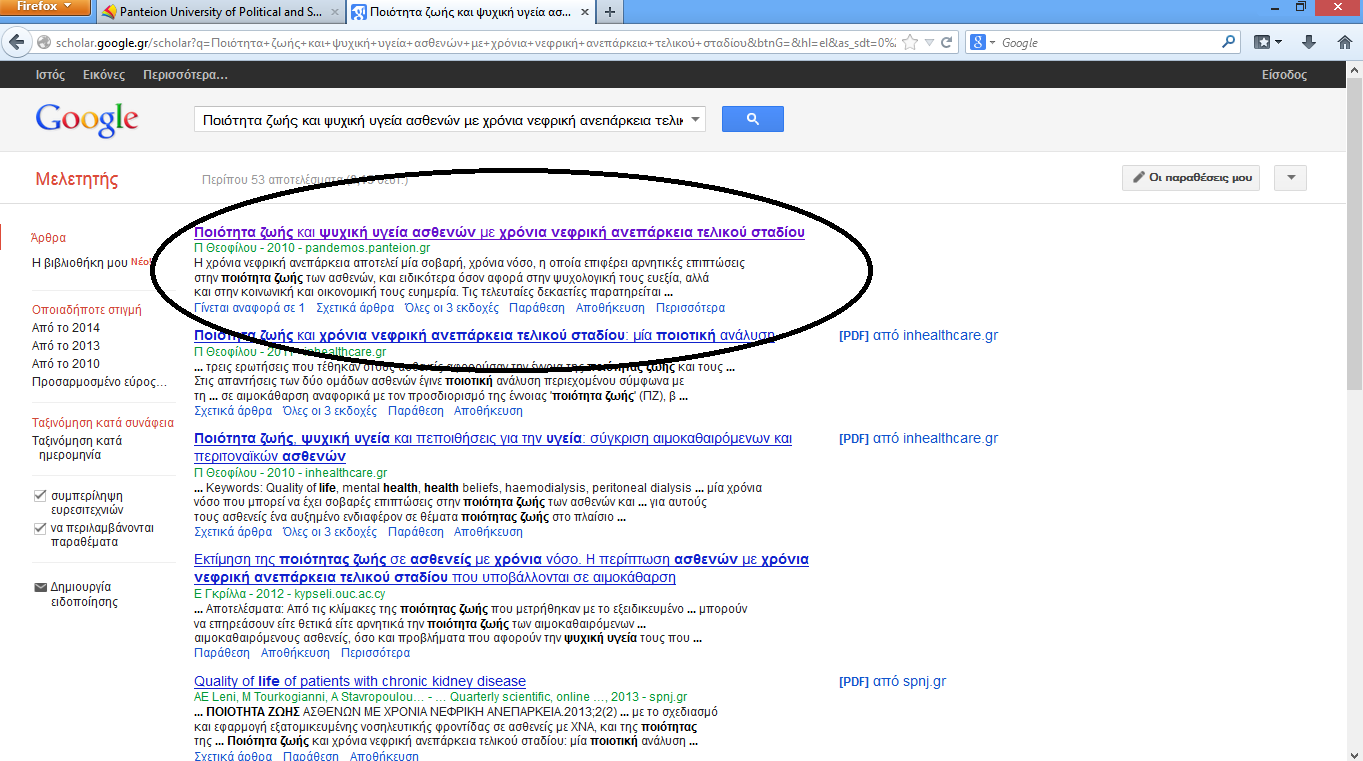Open Οι παραθέσεις μου
The image size is (1363, 761).
[1191, 178]
